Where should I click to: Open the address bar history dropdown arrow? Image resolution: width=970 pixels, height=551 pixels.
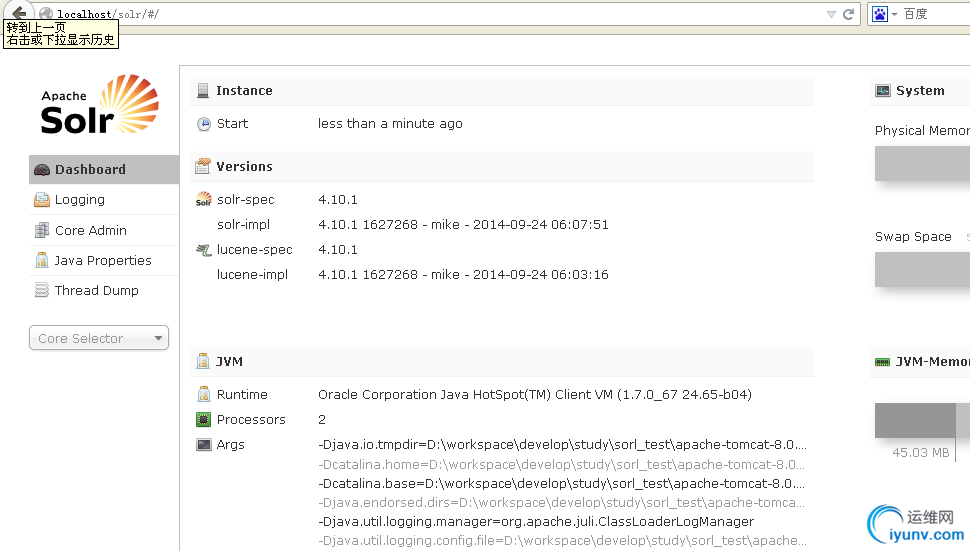click(831, 14)
